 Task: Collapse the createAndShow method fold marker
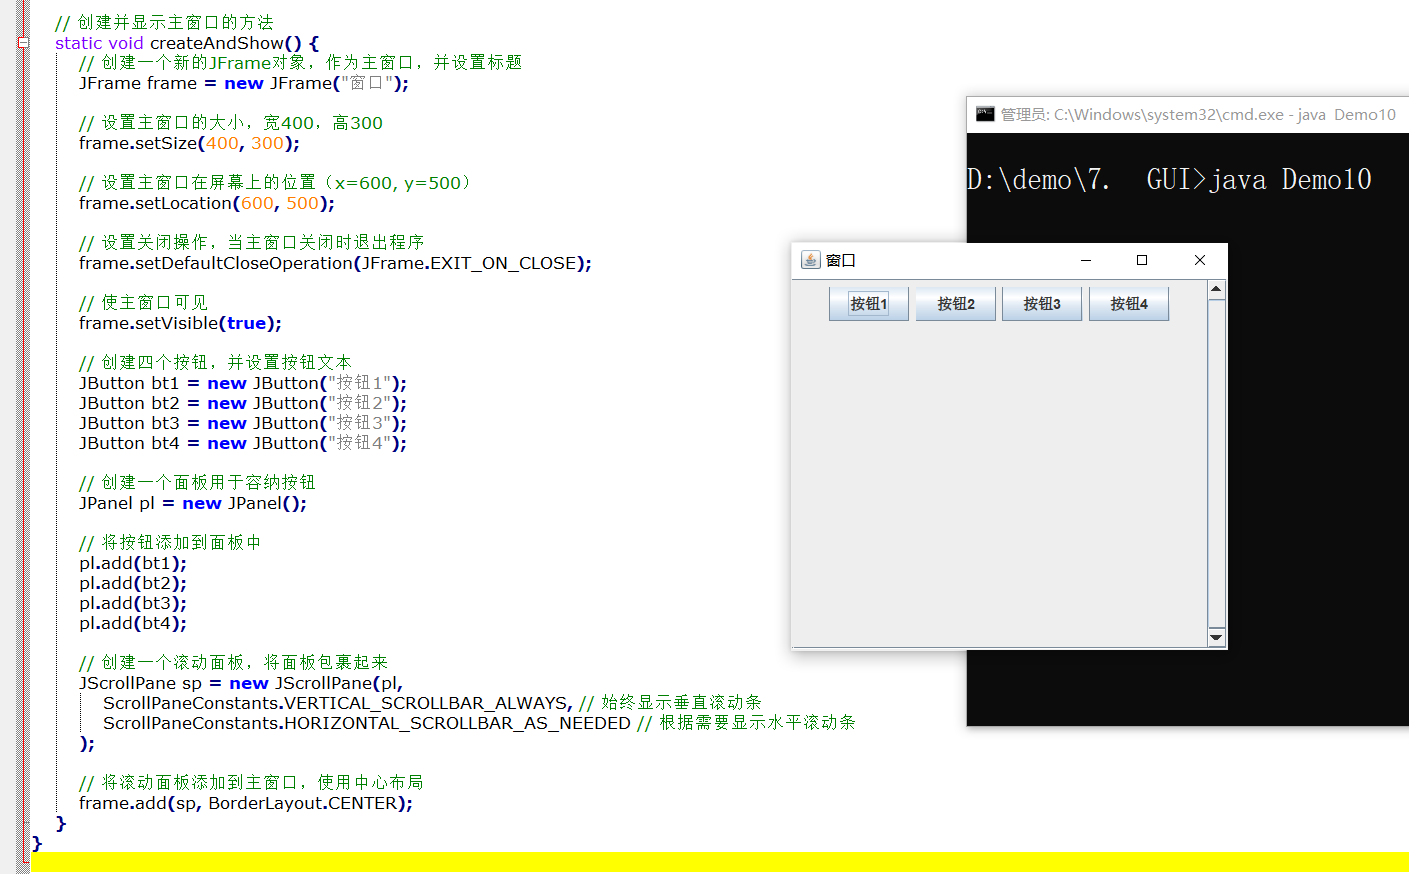[23, 43]
